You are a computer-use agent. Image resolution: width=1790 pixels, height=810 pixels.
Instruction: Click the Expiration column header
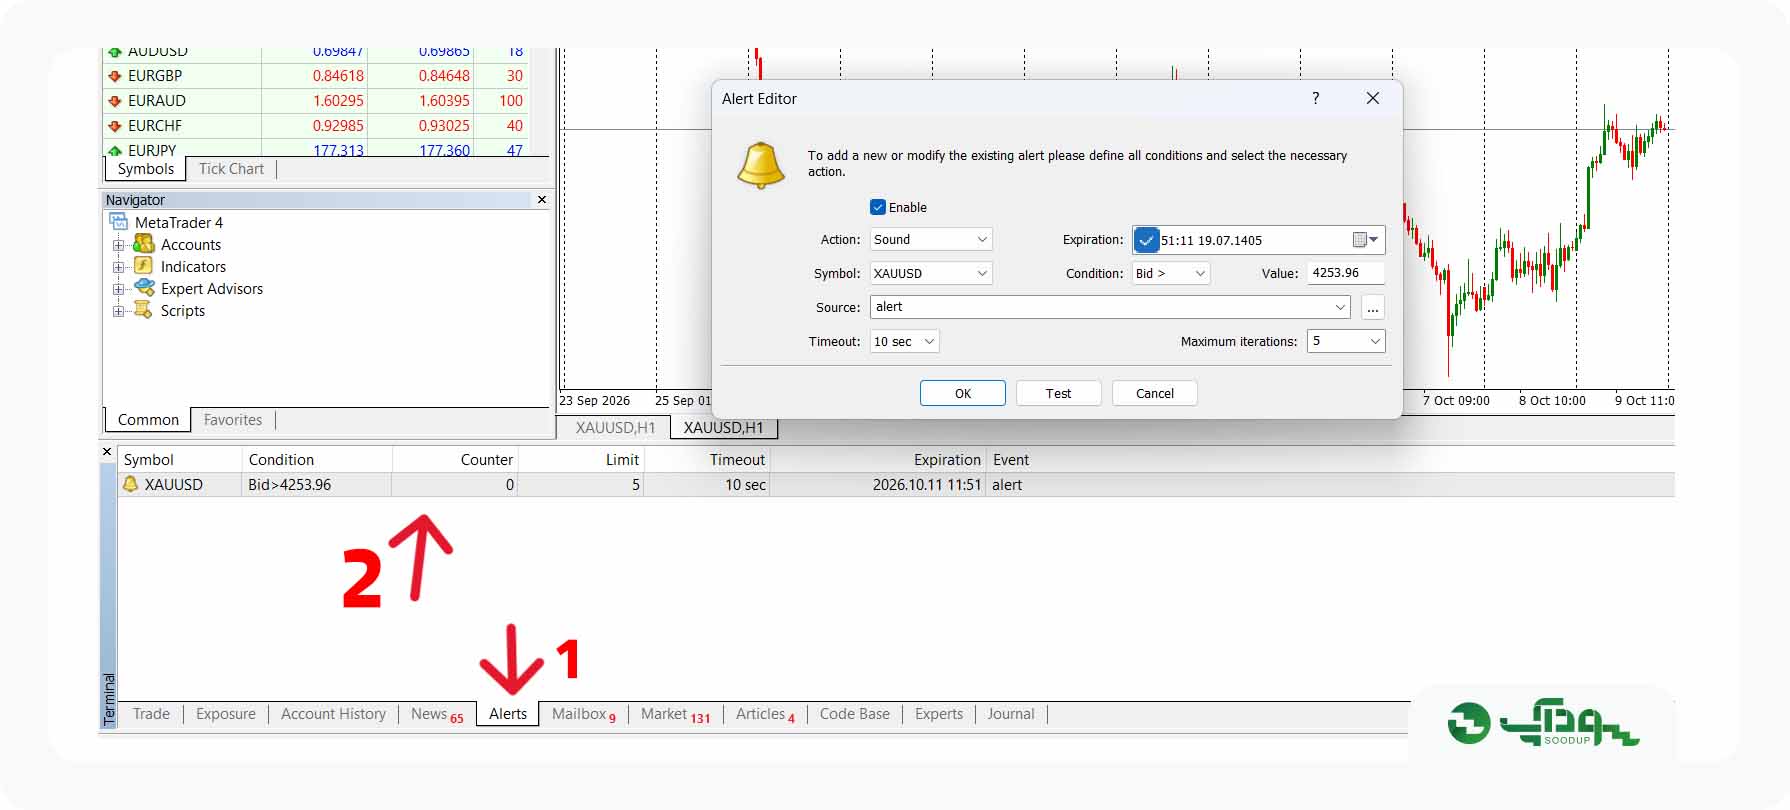[878, 460]
